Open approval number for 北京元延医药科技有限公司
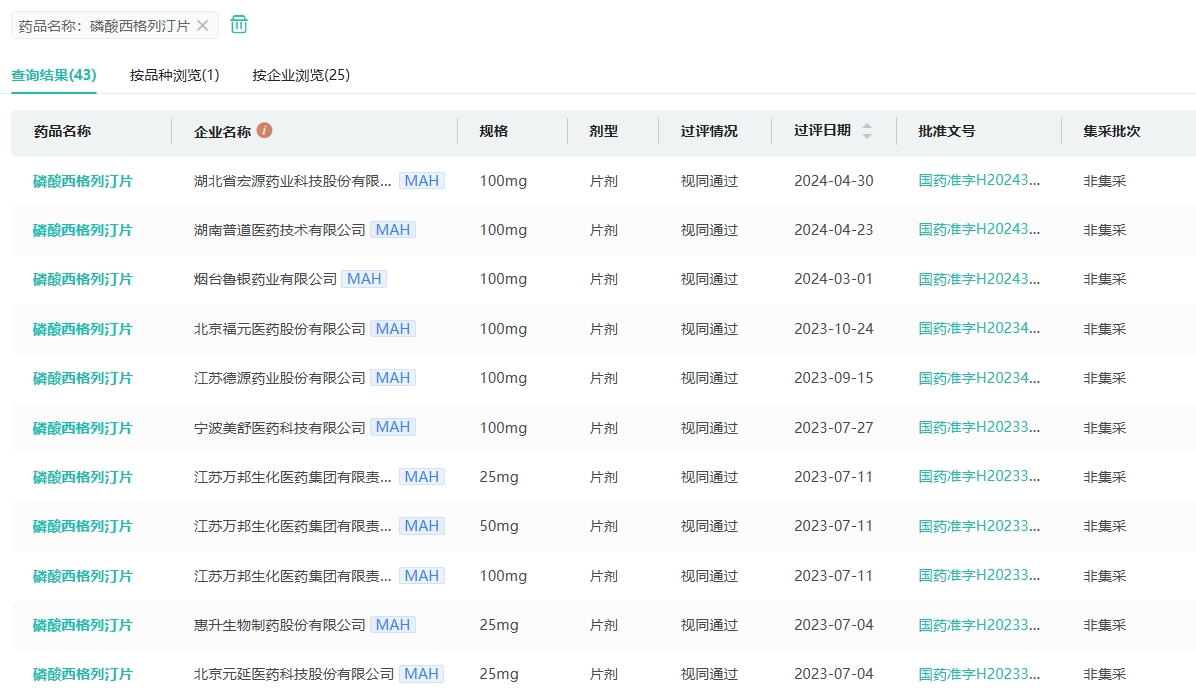Viewport: 1196px width, 697px height. coord(979,674)
